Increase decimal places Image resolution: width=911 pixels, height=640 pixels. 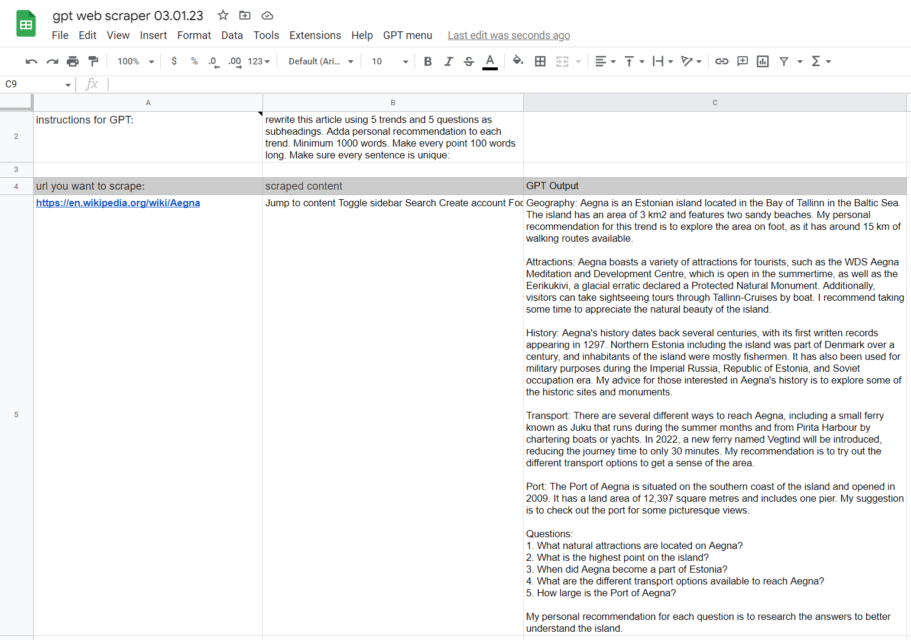click(234, 62)
